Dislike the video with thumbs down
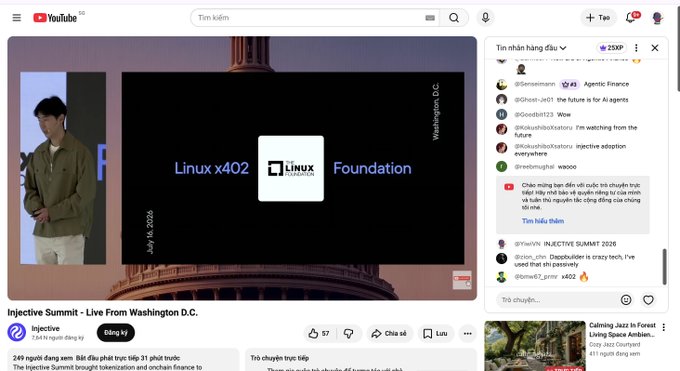Screen dimensions: 680x371 (x=348, y=333)
